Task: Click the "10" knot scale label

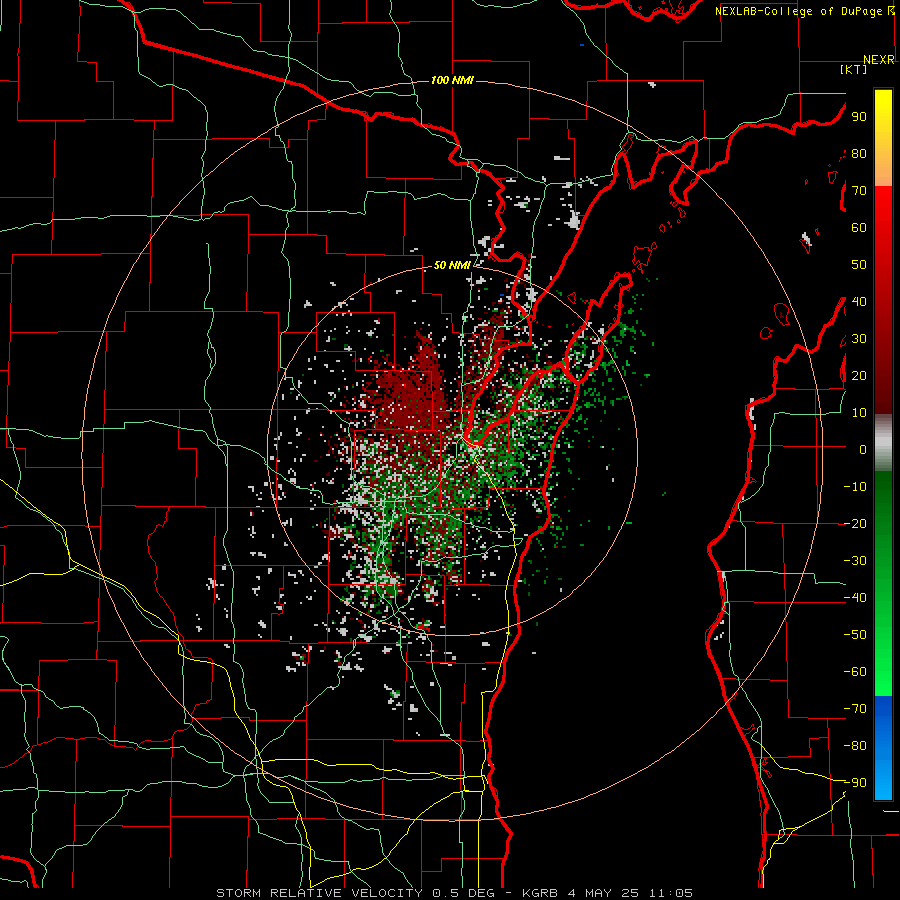Action: coord(859,413)
